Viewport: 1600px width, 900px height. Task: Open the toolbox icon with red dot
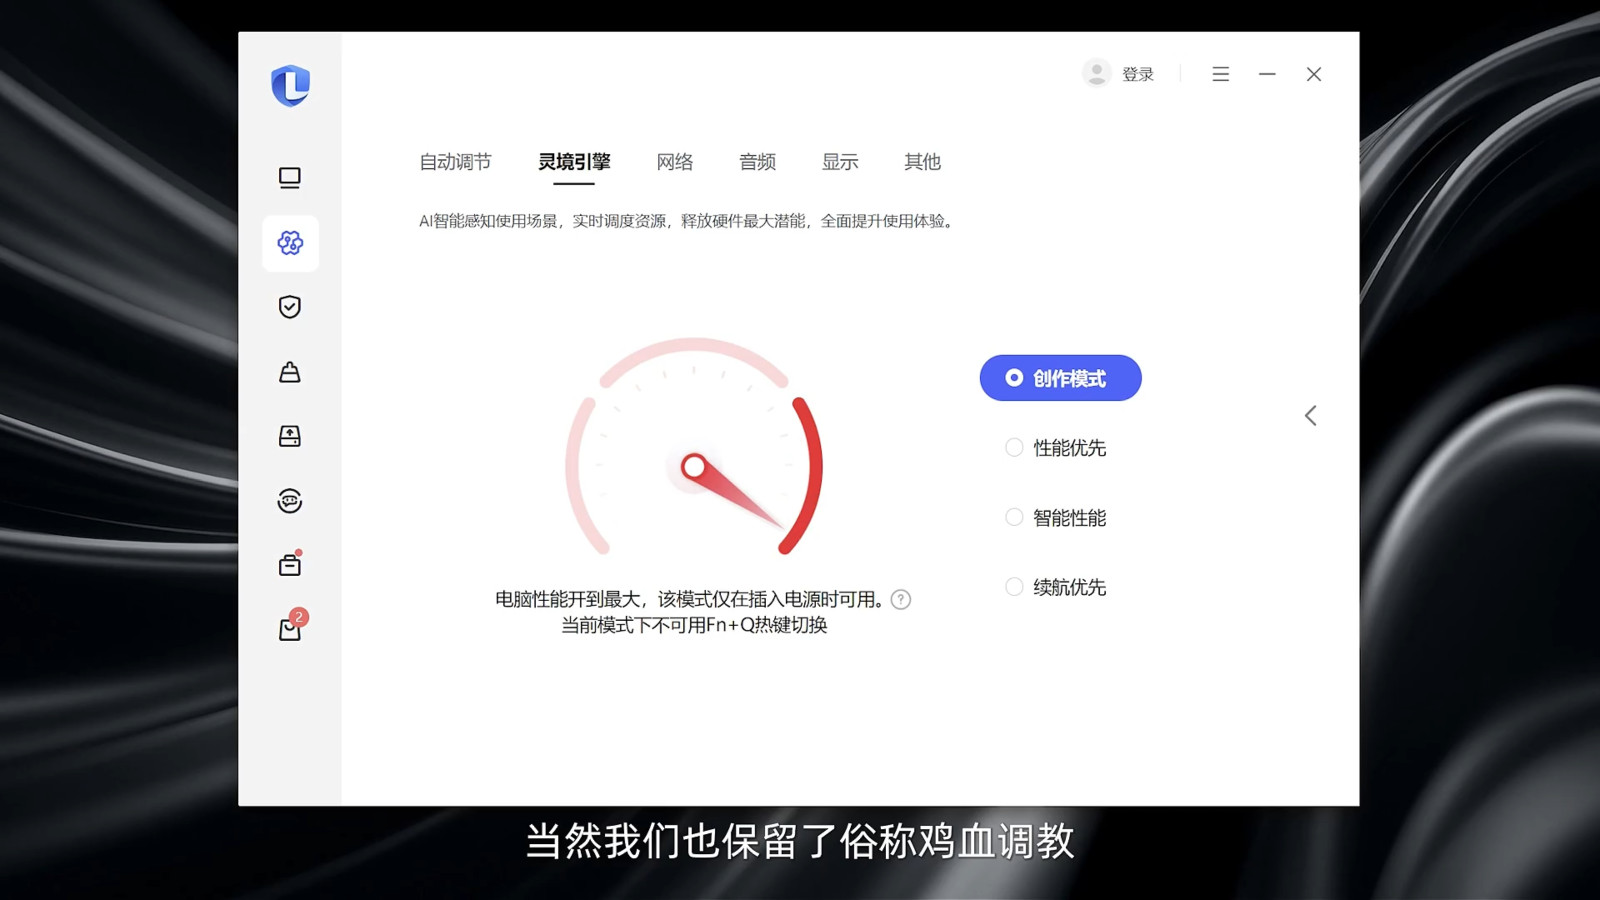(x=290, y=566)
